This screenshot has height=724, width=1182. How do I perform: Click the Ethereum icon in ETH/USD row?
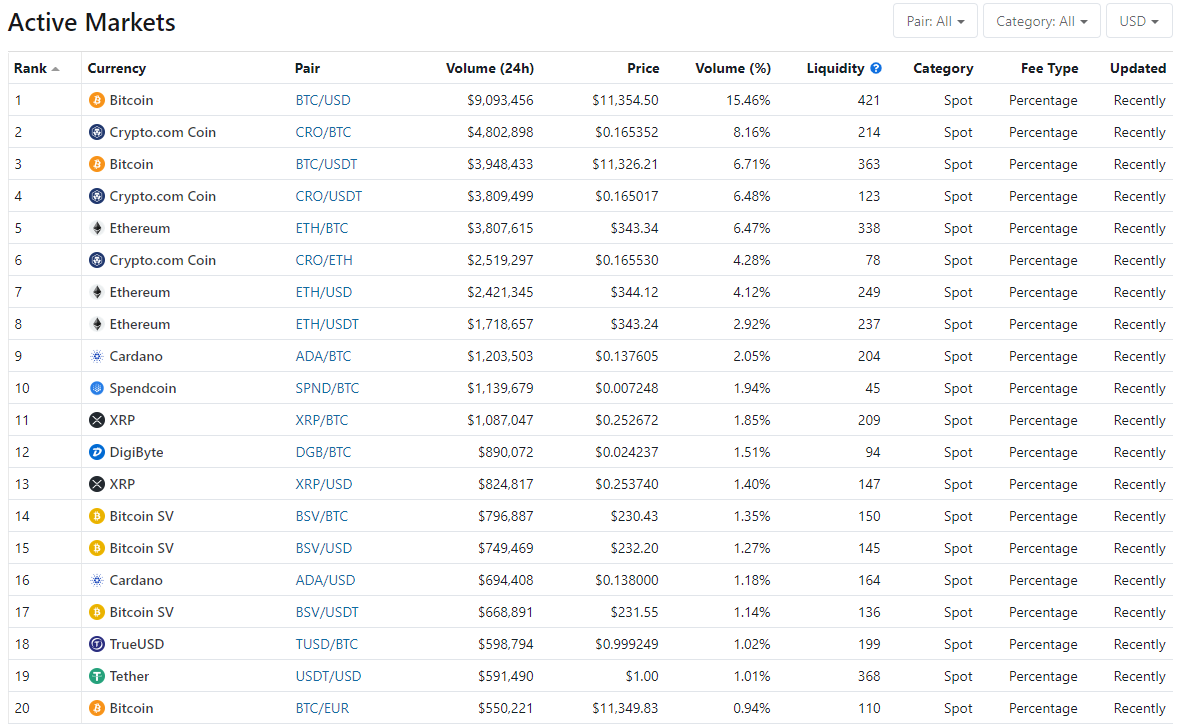(96, 293)
